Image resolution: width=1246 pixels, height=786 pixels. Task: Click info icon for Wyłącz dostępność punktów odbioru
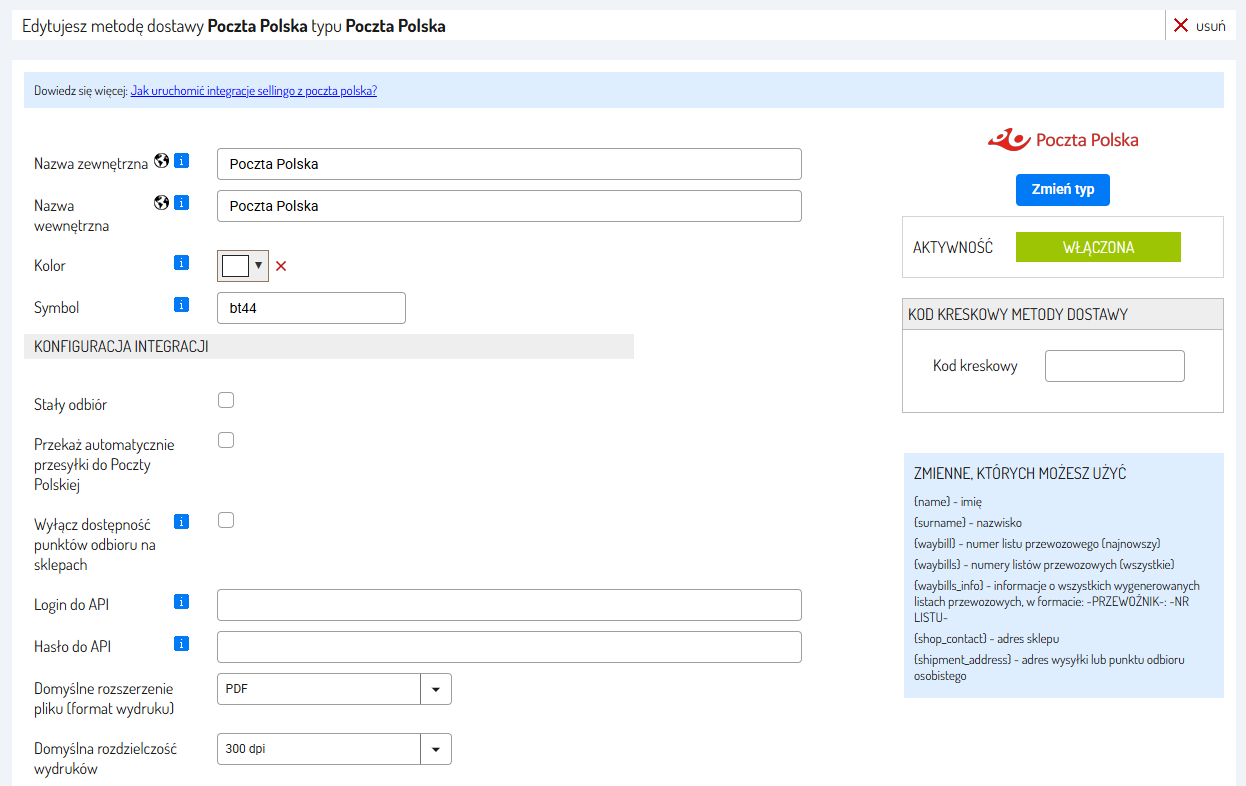(x=181, y=522)
